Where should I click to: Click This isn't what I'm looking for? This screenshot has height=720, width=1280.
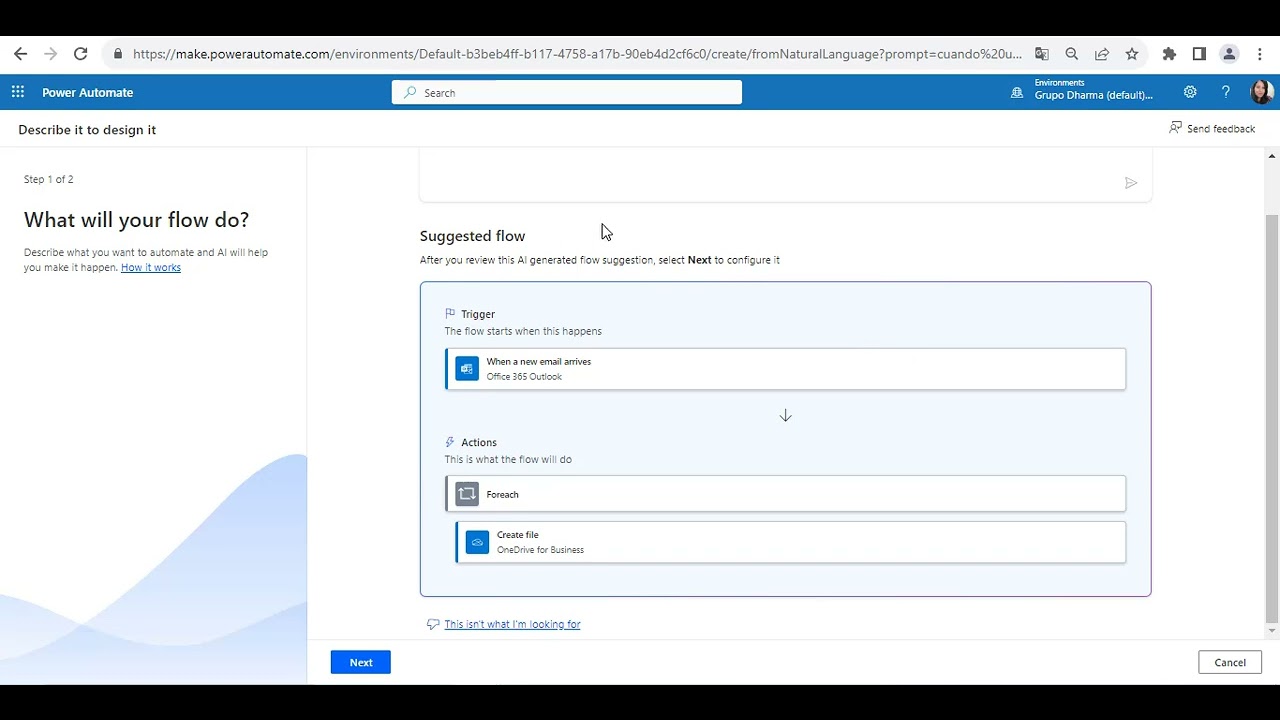coord(512,624)
